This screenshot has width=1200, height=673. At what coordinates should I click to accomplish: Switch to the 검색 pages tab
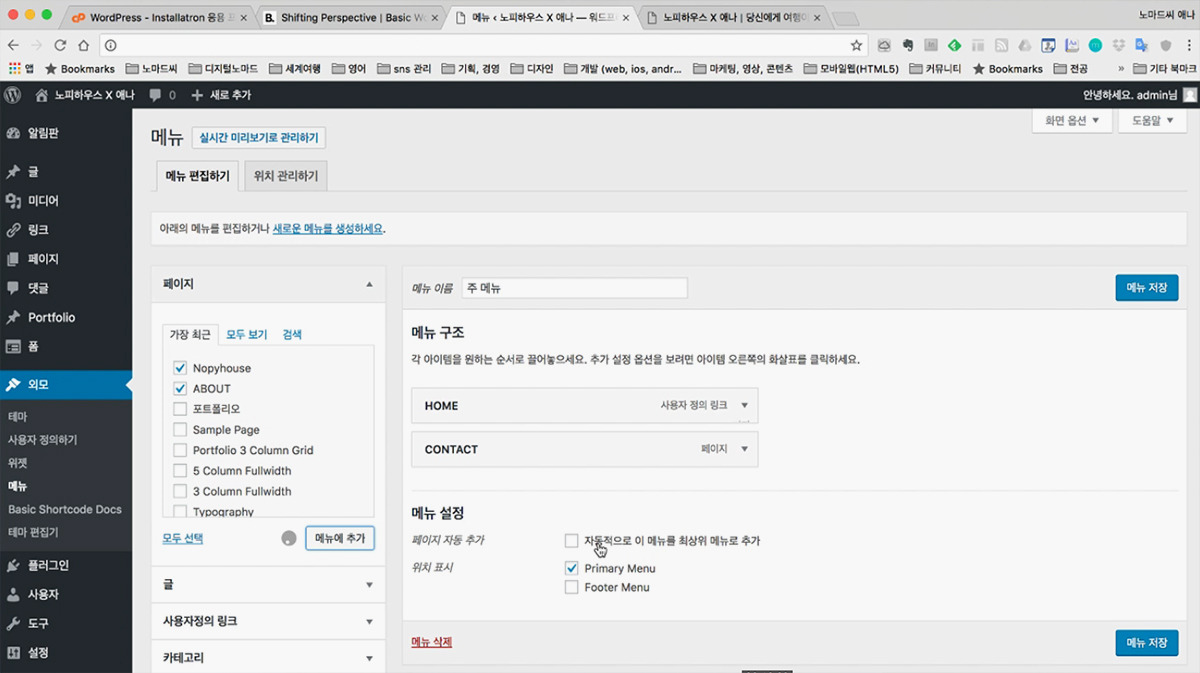click(x=292, y=334)
